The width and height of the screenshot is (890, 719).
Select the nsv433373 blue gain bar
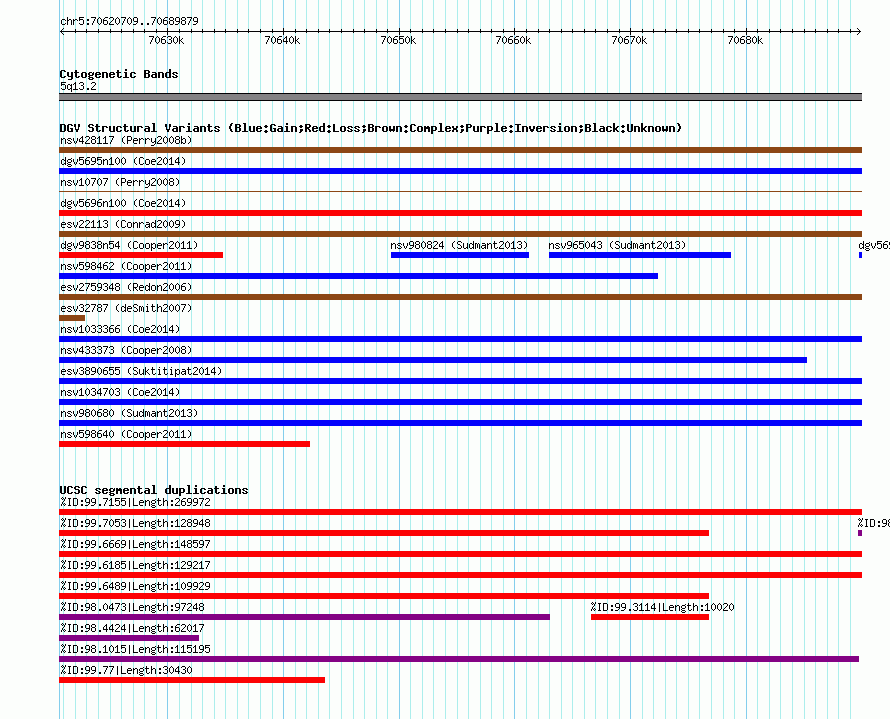433,360
